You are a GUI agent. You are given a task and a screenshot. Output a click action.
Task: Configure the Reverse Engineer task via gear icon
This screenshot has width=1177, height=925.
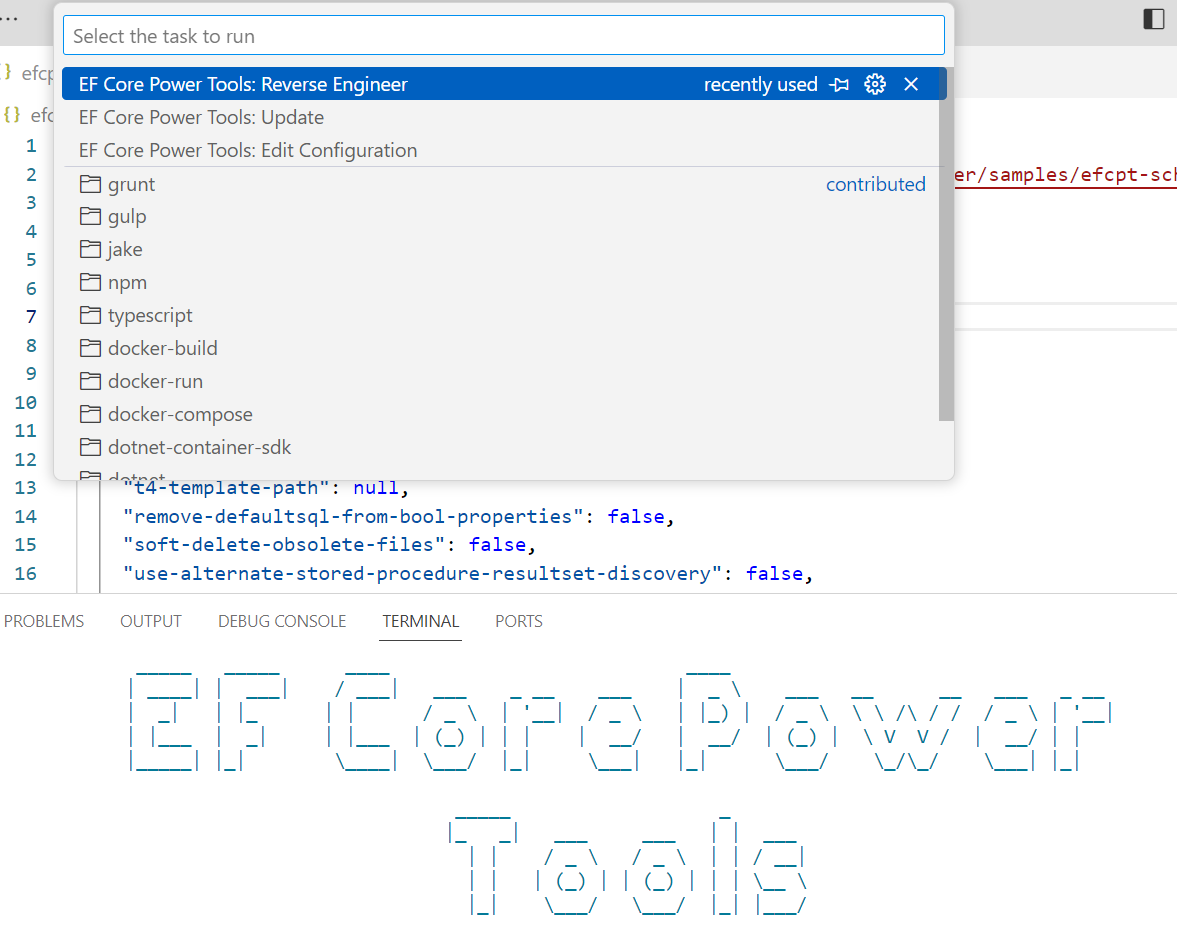pos(874,84)
